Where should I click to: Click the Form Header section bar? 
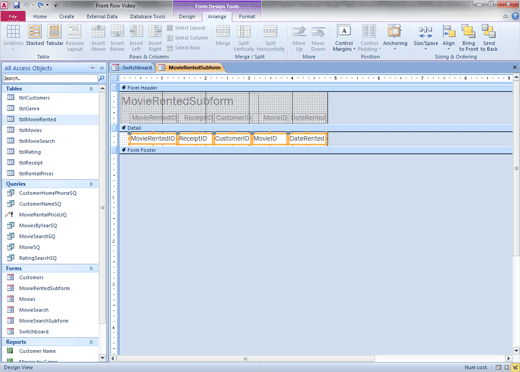point(316,88)
